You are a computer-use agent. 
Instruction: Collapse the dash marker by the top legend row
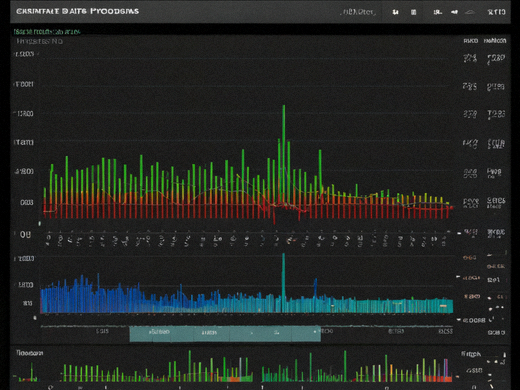click(459, 233)
